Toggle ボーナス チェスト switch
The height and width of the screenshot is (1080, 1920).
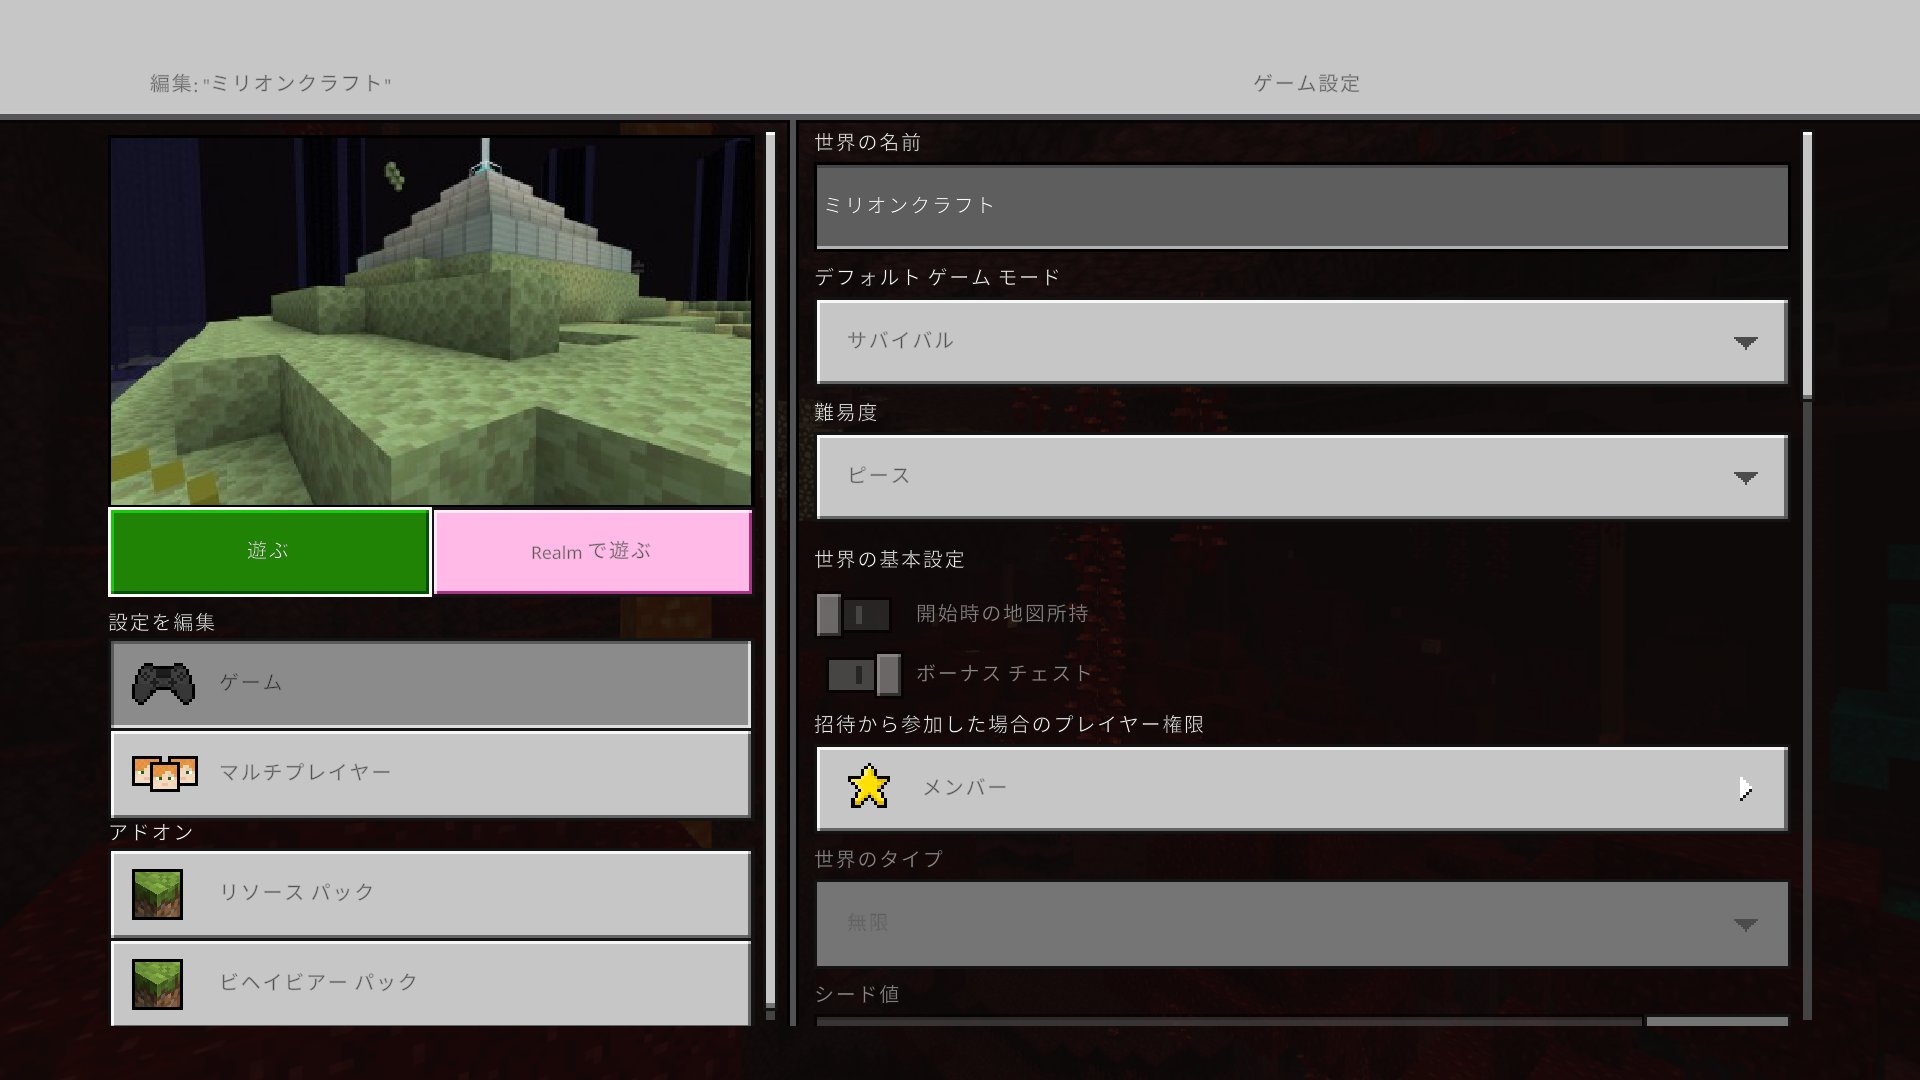(x=863, y=674)
